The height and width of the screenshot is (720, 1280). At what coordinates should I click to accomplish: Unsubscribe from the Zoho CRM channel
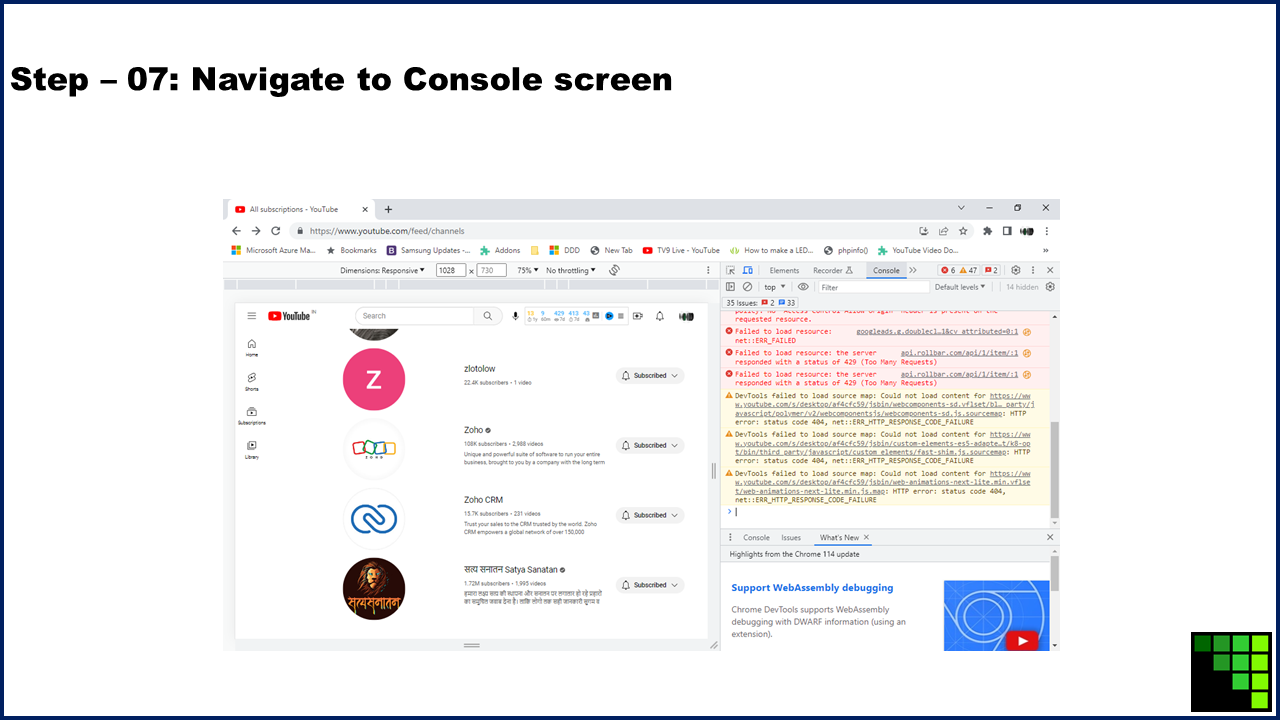tap(649, 515)
